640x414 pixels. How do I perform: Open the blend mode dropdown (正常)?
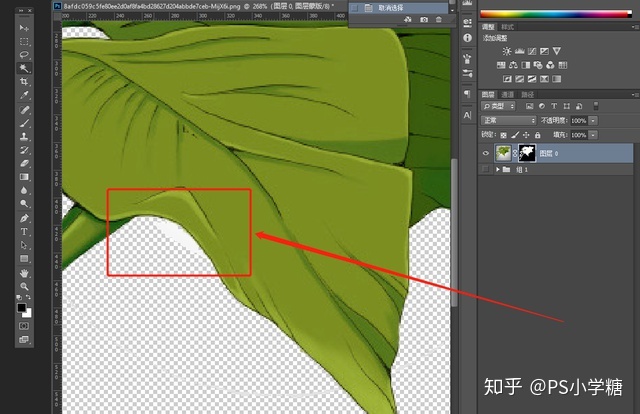(509, 120)
